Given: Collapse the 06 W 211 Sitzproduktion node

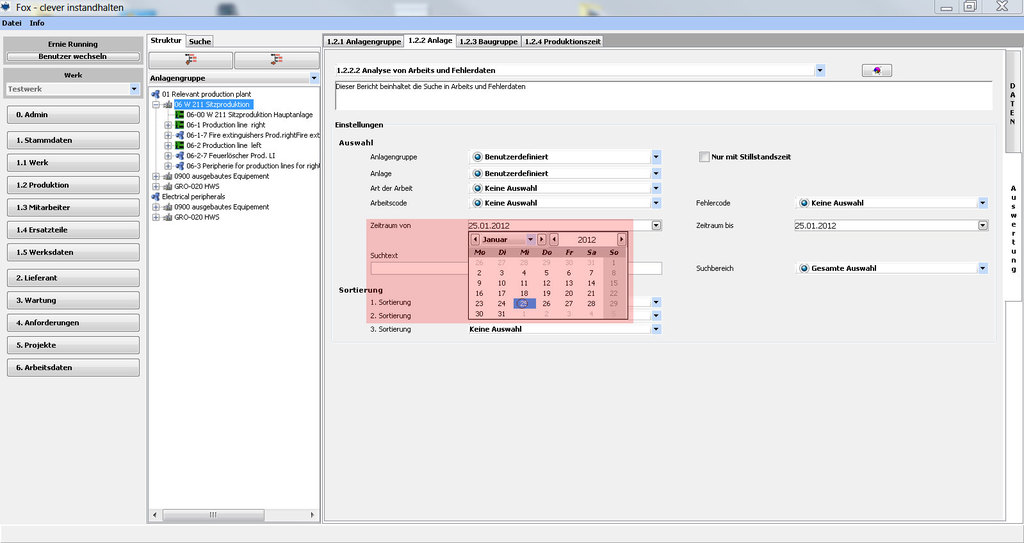Looking at the screenshot, I should click(x=156, y=104).
